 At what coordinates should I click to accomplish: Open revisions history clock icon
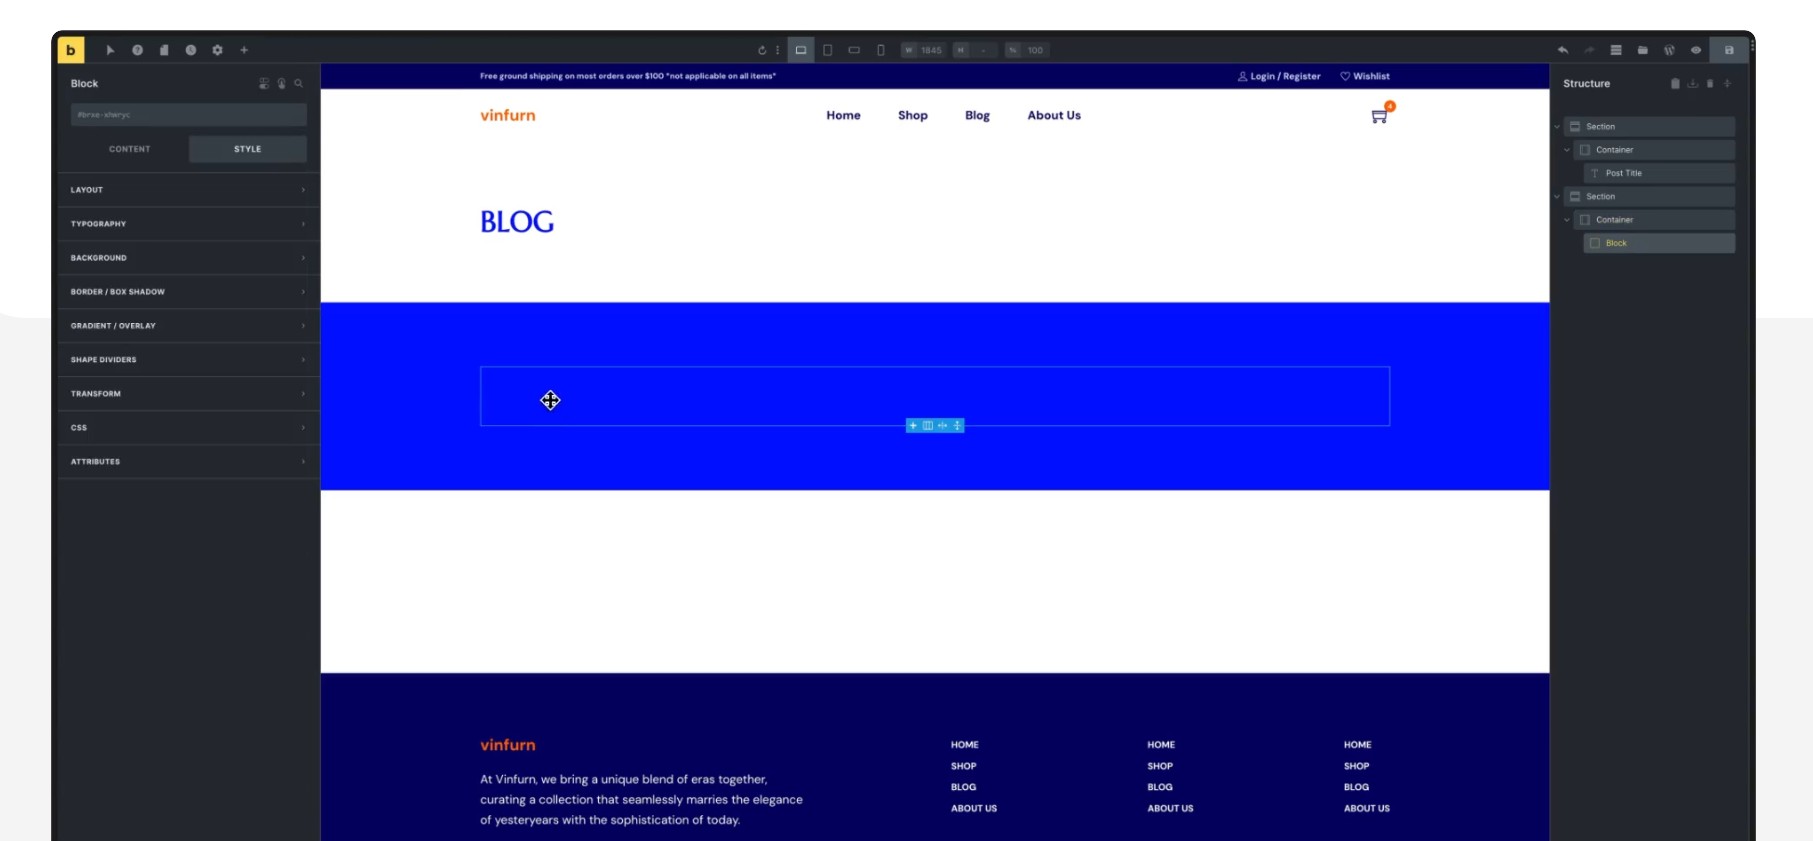pyautogui.click(x=190, y=50)
